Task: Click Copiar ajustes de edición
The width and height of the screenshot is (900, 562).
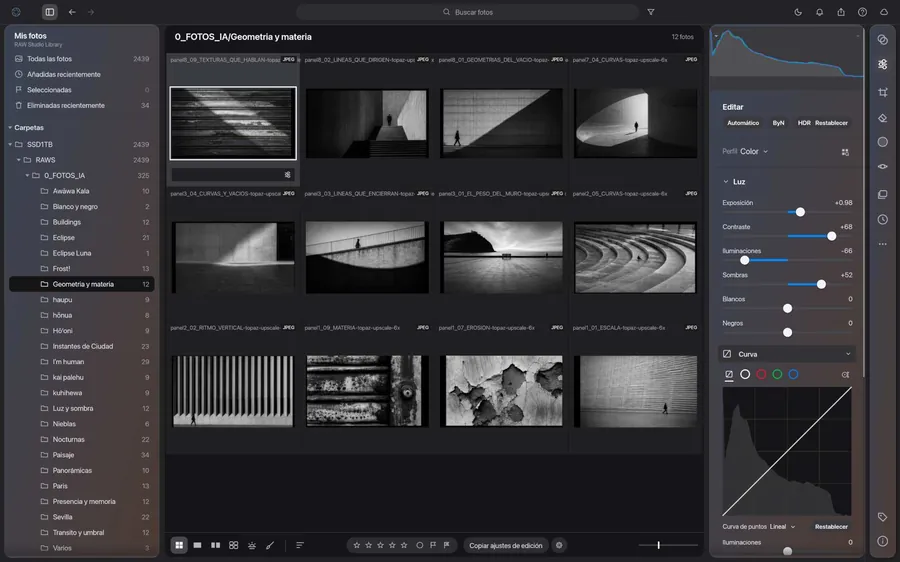Action: click(506, 545)
